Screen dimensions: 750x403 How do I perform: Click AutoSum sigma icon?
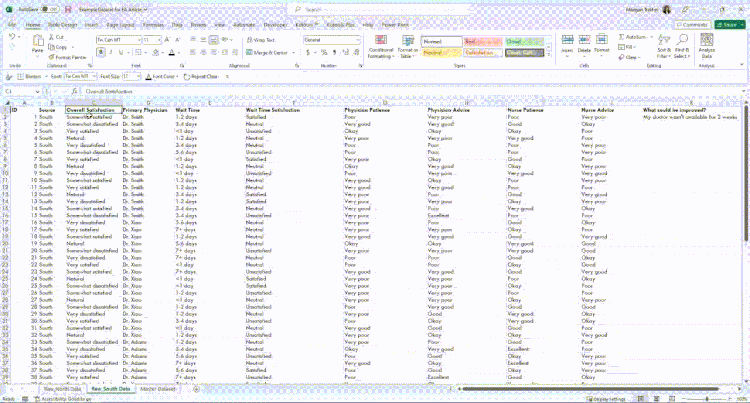pos(621,37)
